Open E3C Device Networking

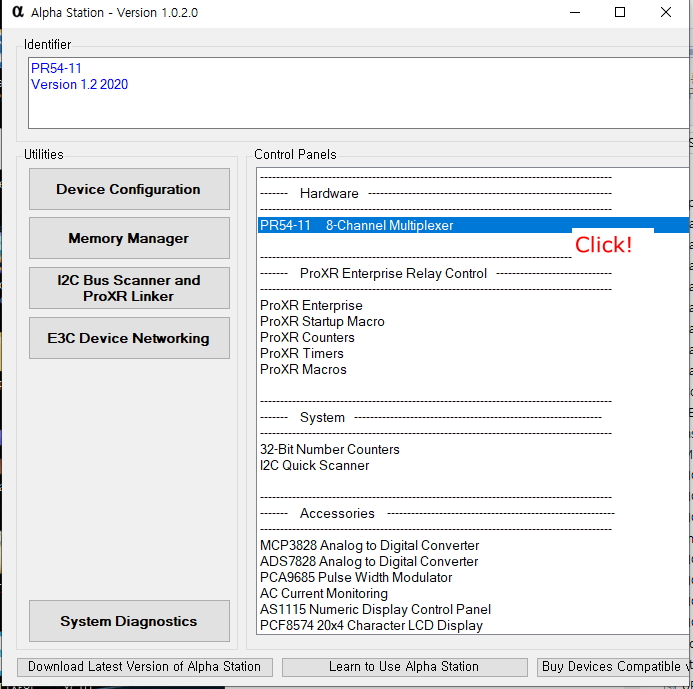129,338
